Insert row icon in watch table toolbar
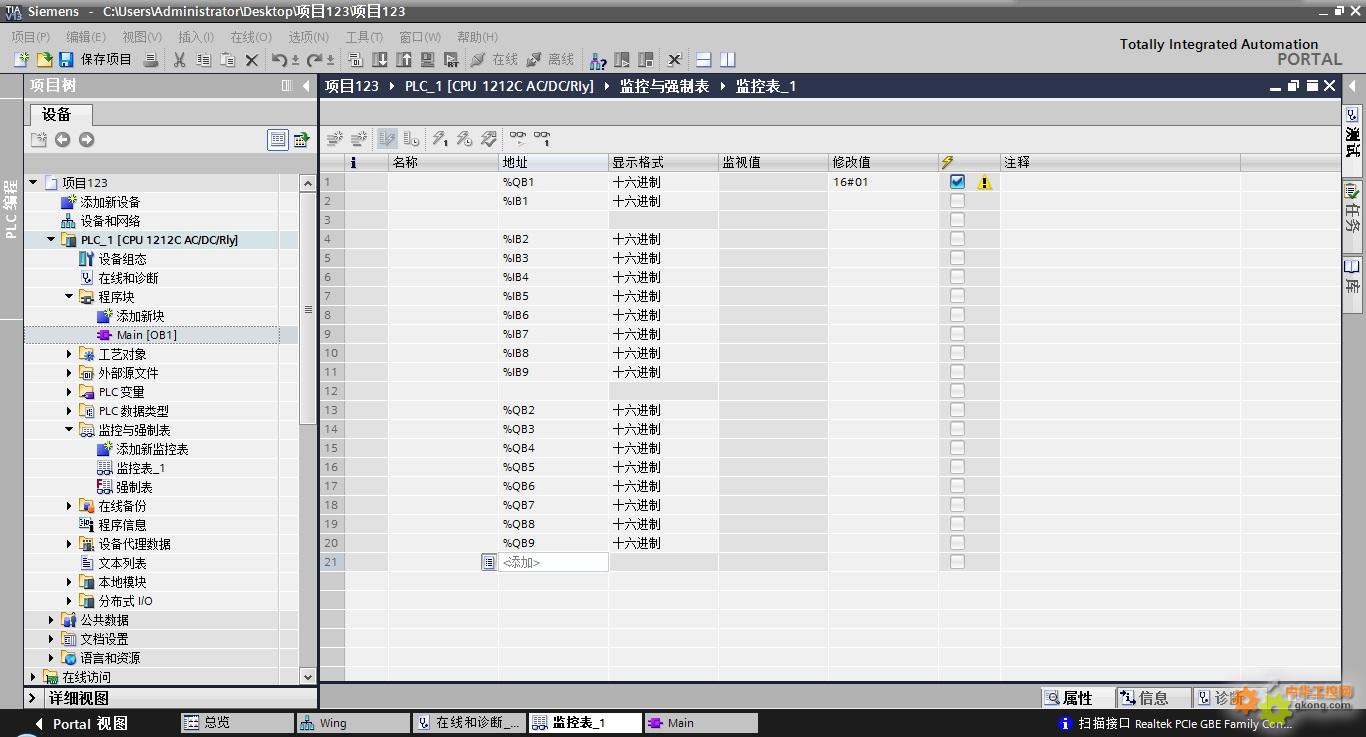 tap(335, 139)
